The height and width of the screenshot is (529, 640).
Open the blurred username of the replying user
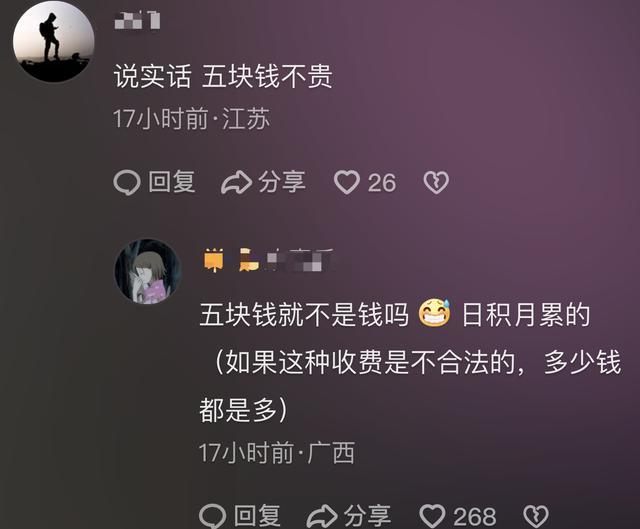click(287, 260)
